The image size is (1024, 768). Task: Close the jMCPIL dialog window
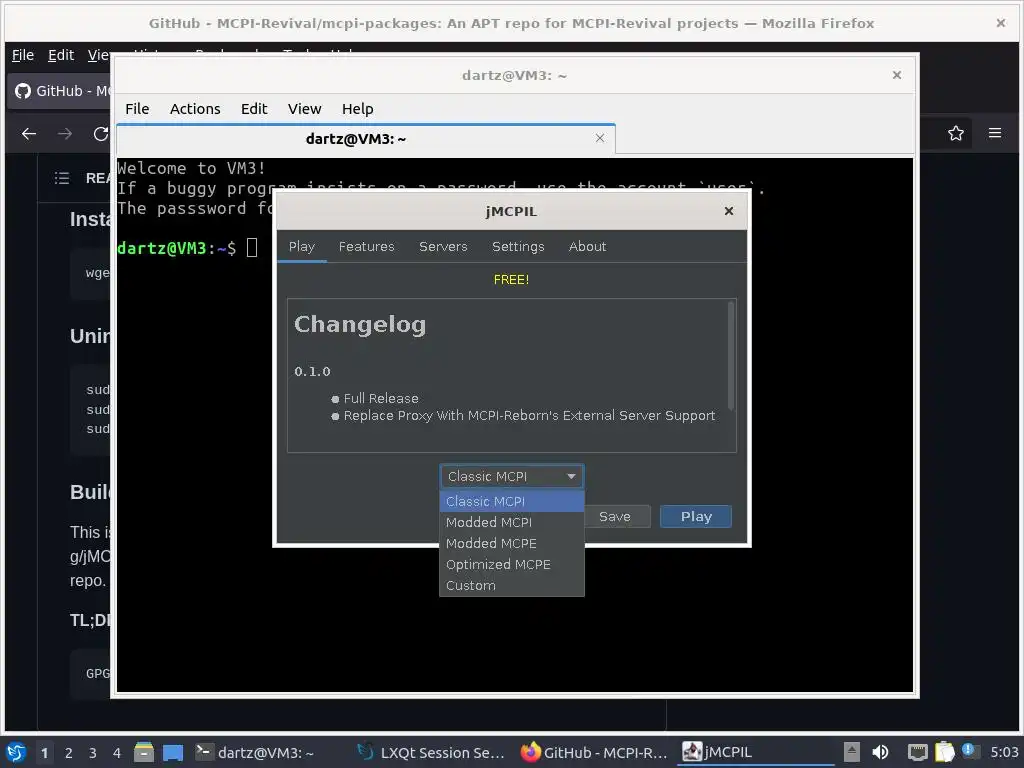729,211
